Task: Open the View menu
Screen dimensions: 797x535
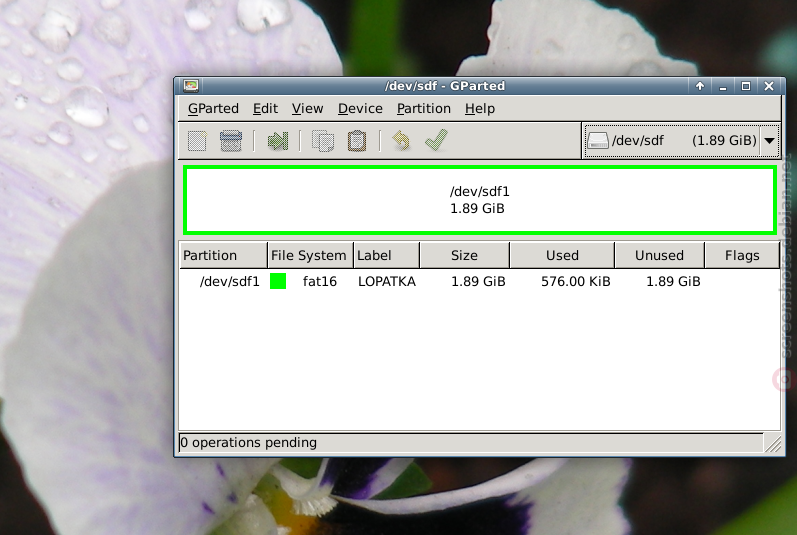Action: tap(307, 109)
